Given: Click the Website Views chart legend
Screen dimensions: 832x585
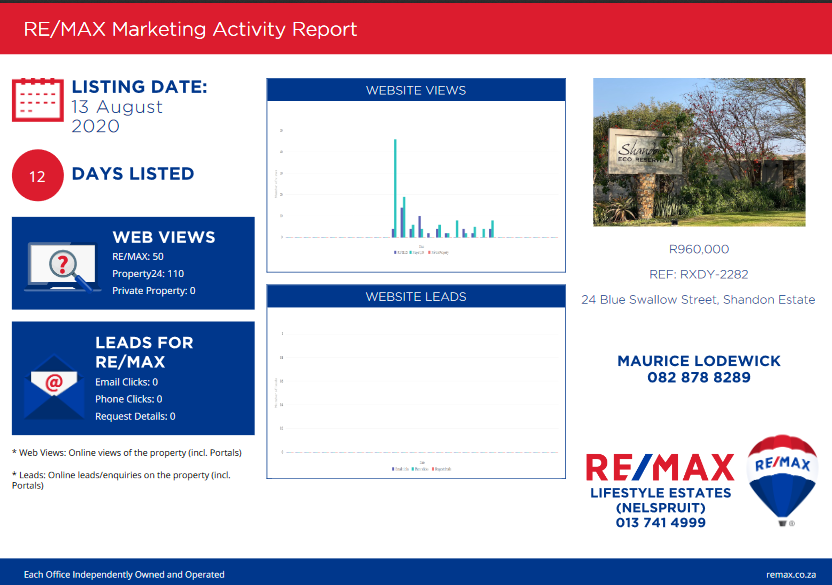Looking at the screenshot, I should coord(421,253).
